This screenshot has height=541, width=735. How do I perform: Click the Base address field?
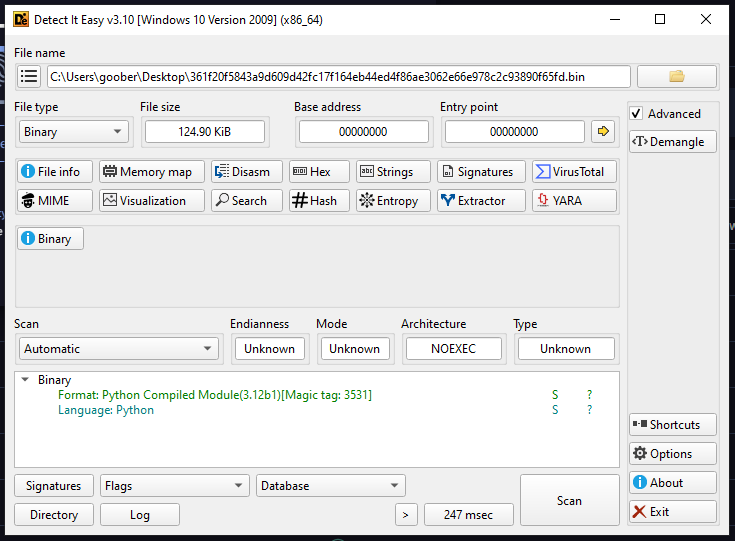tap(363, 132)
